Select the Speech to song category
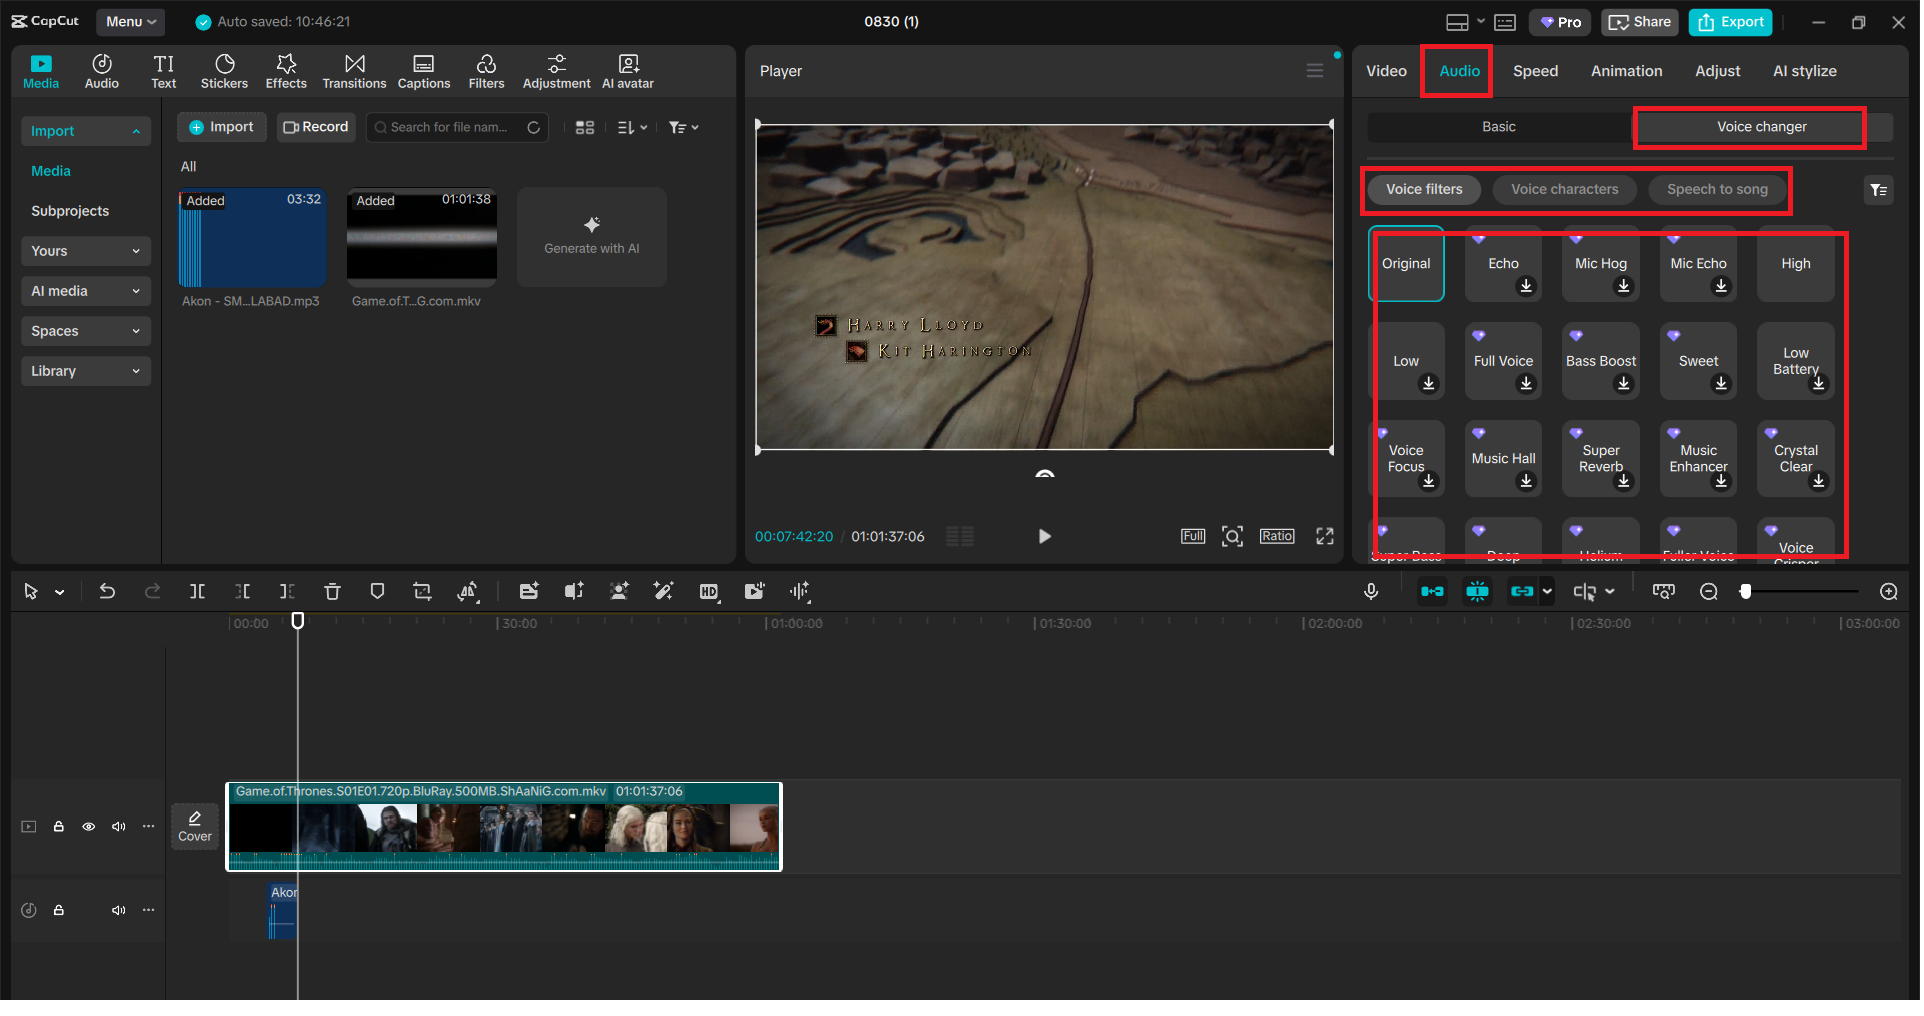The width and height of the screenshot is (1924, 1016). coord(1717,189)
